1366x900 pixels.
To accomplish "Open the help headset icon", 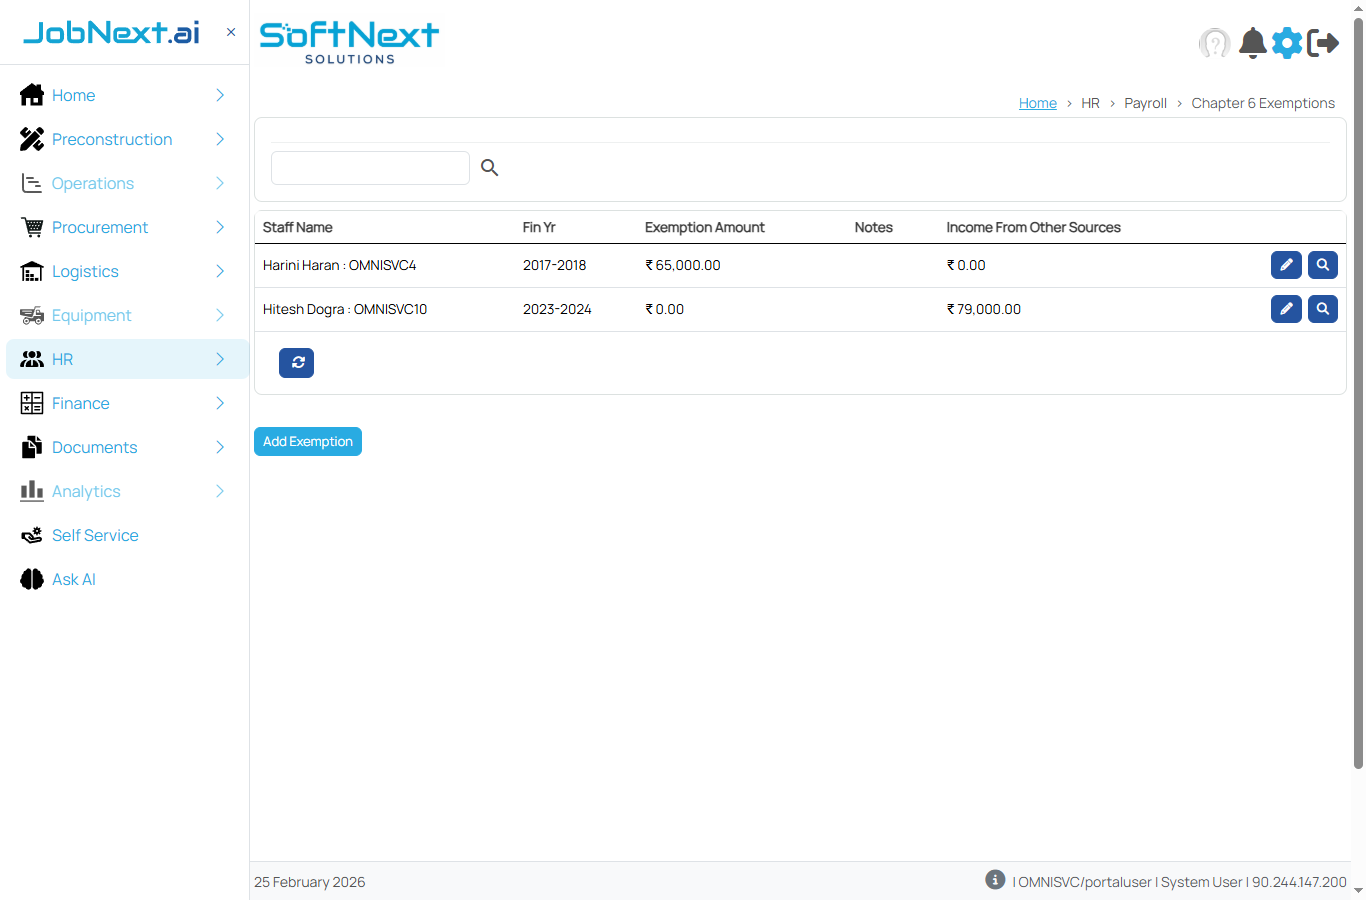I will pyautogui.click(x=1214, y=43).
